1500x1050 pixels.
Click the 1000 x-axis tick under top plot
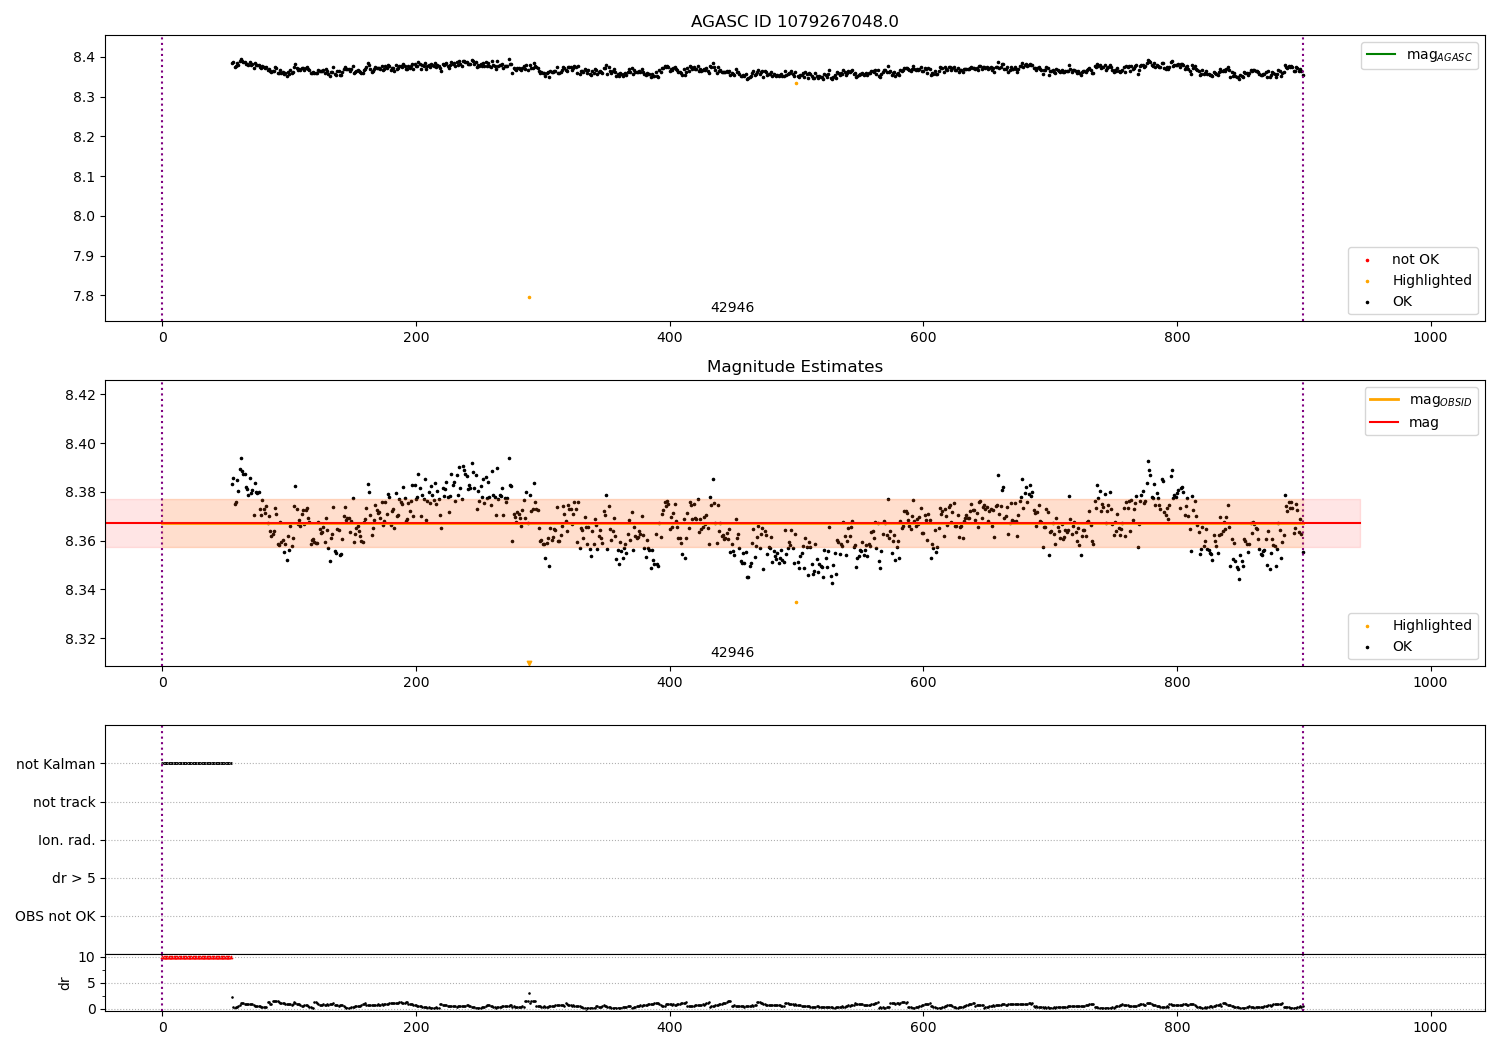[x=1430, y=338]
